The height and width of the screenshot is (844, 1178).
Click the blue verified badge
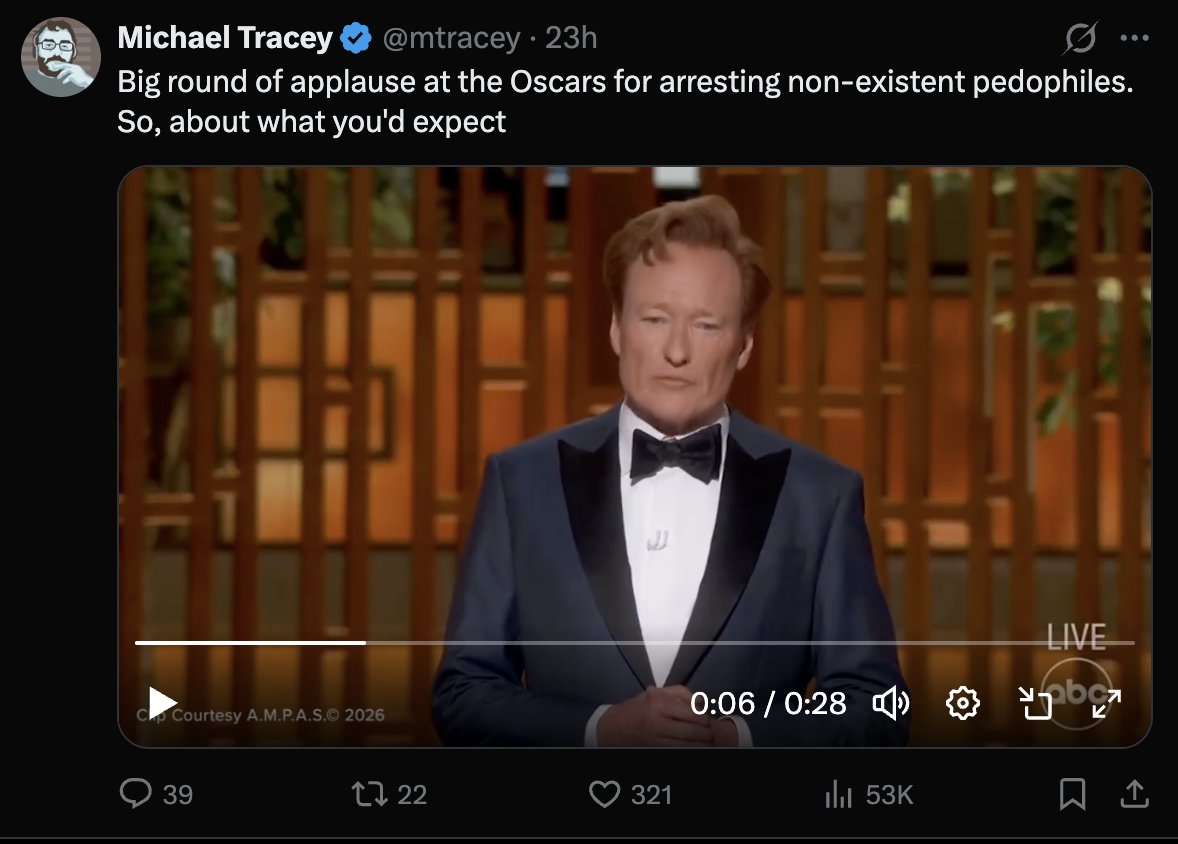click(355, 38)
